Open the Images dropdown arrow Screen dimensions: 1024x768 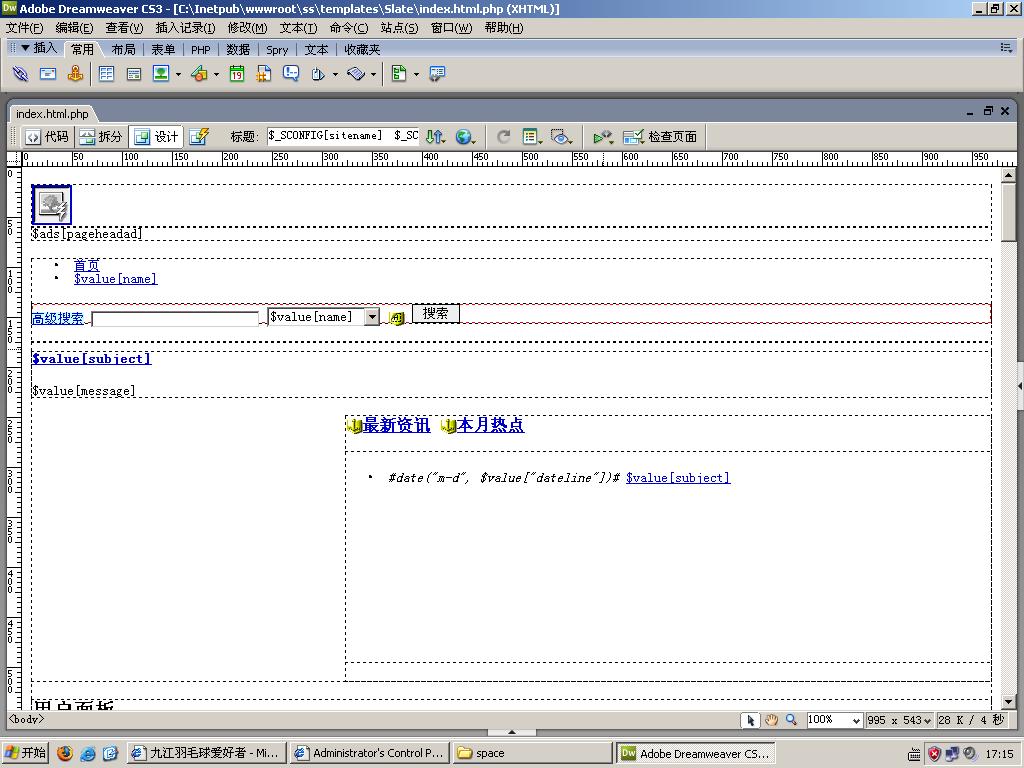(178, 74)
